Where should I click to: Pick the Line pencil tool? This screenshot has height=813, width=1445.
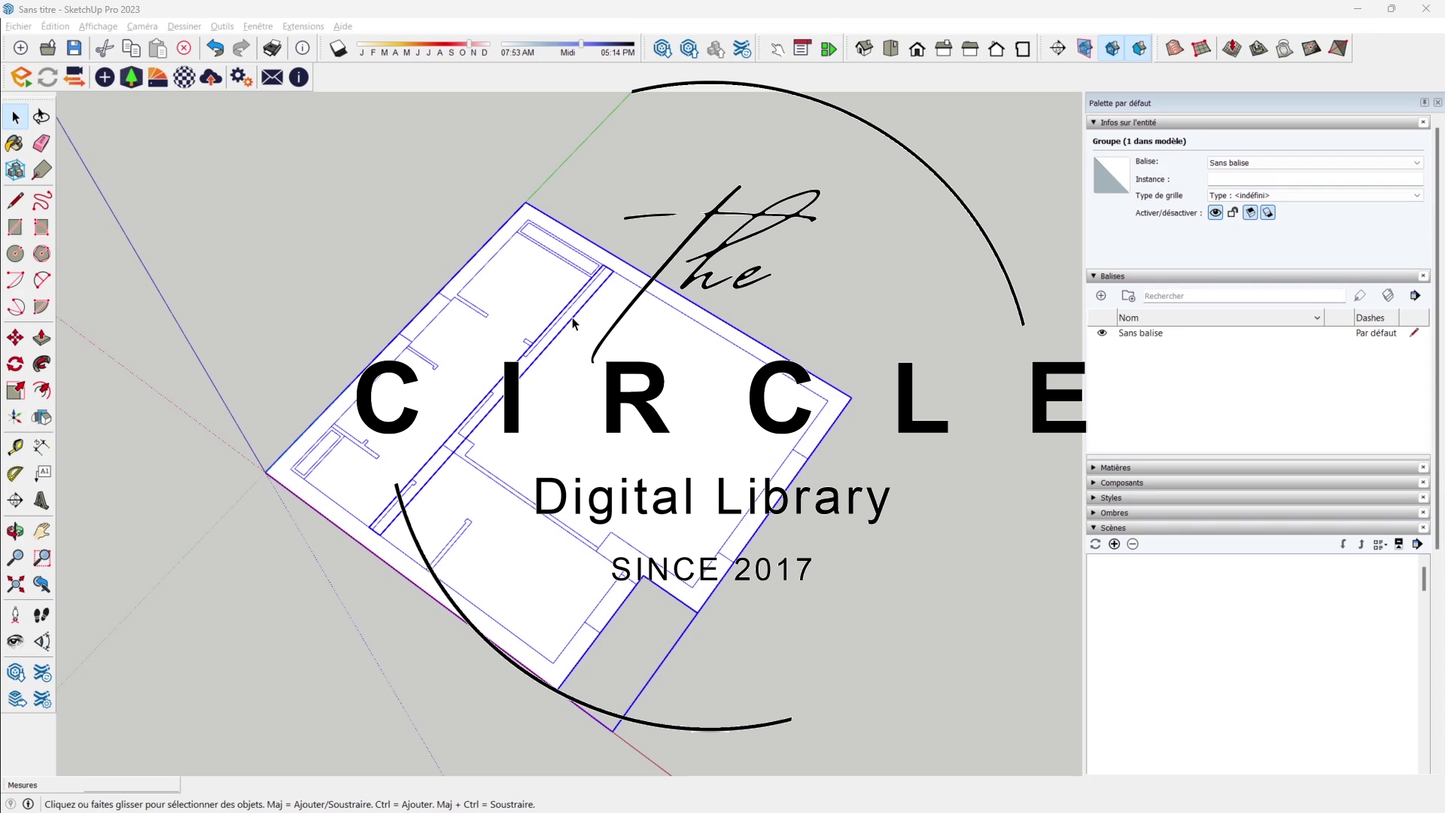[15, 201]
